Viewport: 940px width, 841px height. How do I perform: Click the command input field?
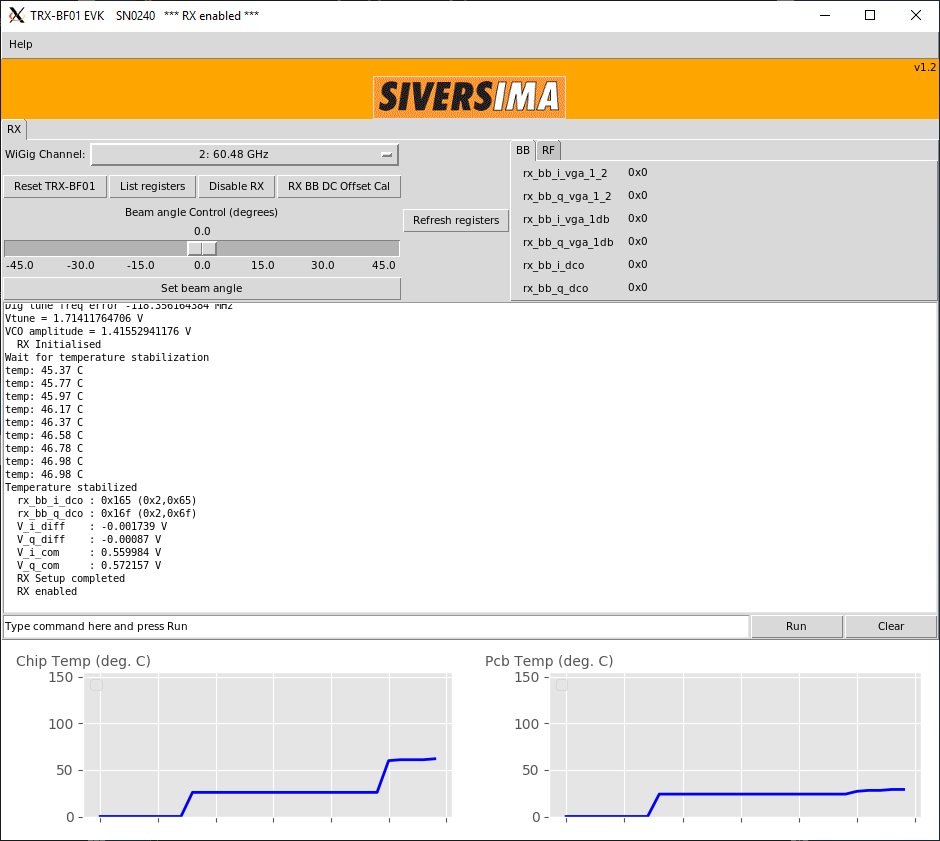(376, 626)
